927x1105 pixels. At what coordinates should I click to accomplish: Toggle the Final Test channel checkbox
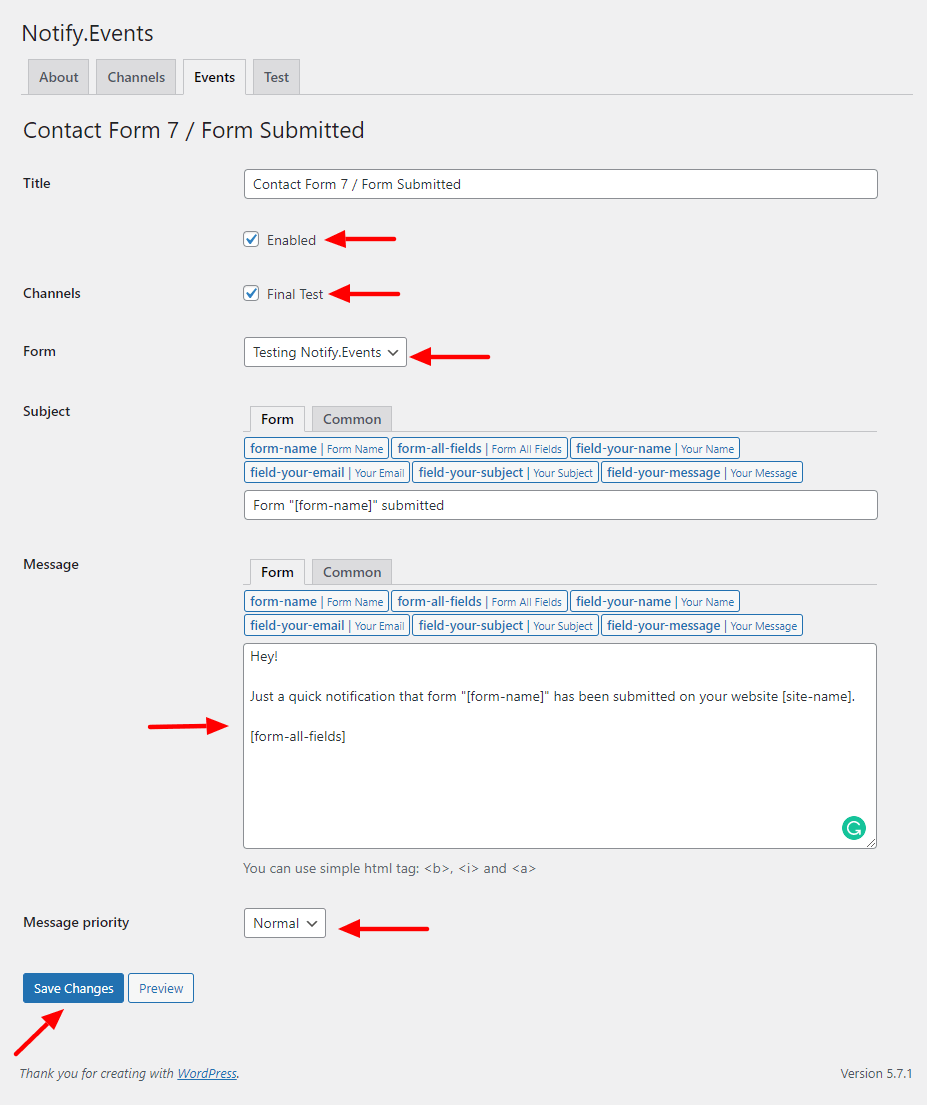pos(251,293)
